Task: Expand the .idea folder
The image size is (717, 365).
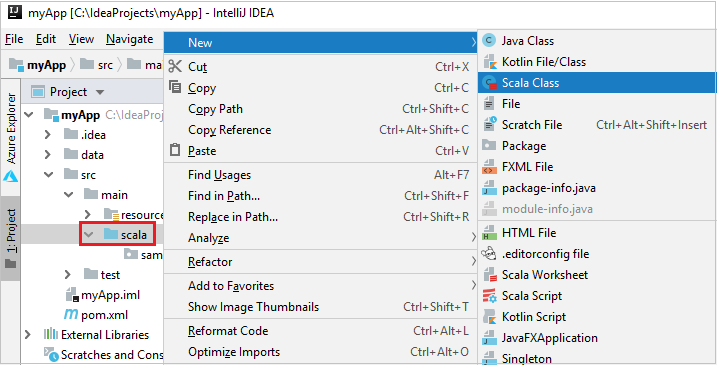Action: 48,135
